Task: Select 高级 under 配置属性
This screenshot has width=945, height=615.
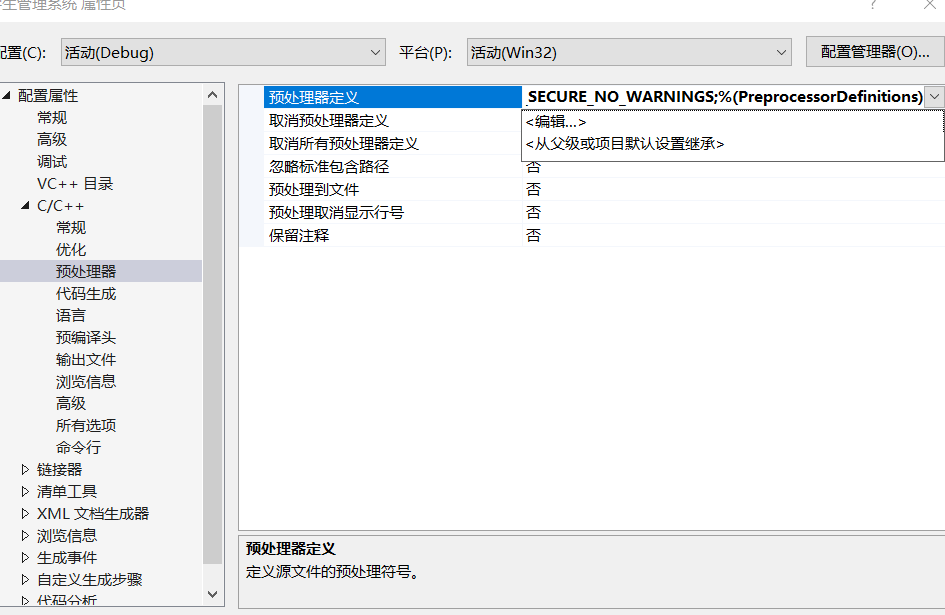Action: pyautogui.click(x=52, y=139)
